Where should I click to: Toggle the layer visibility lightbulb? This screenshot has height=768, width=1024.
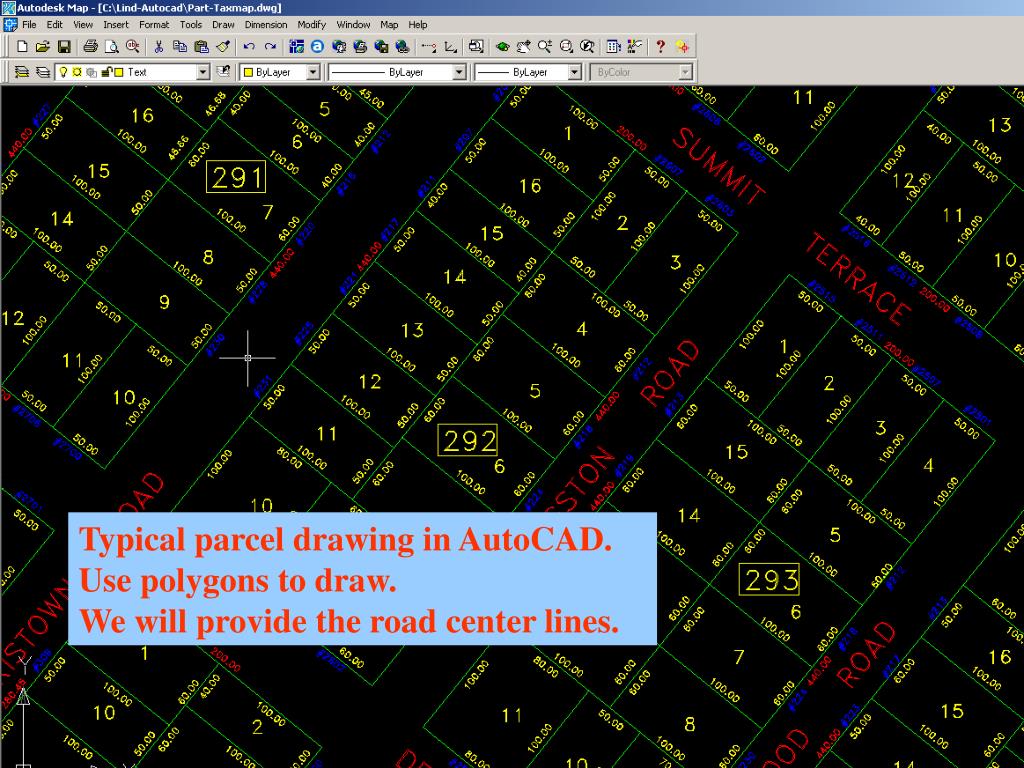click(x=62, y=71)
